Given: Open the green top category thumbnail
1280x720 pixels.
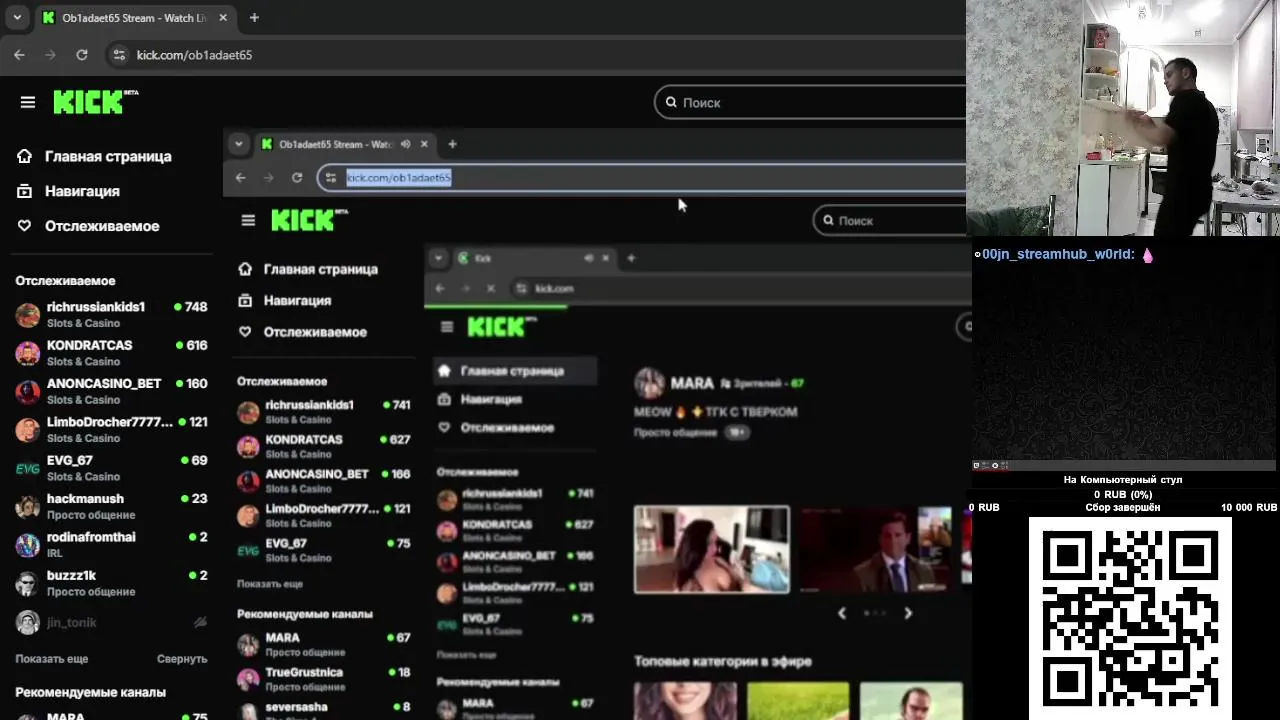Looking at the screenshot, I should tap(798, 702).
